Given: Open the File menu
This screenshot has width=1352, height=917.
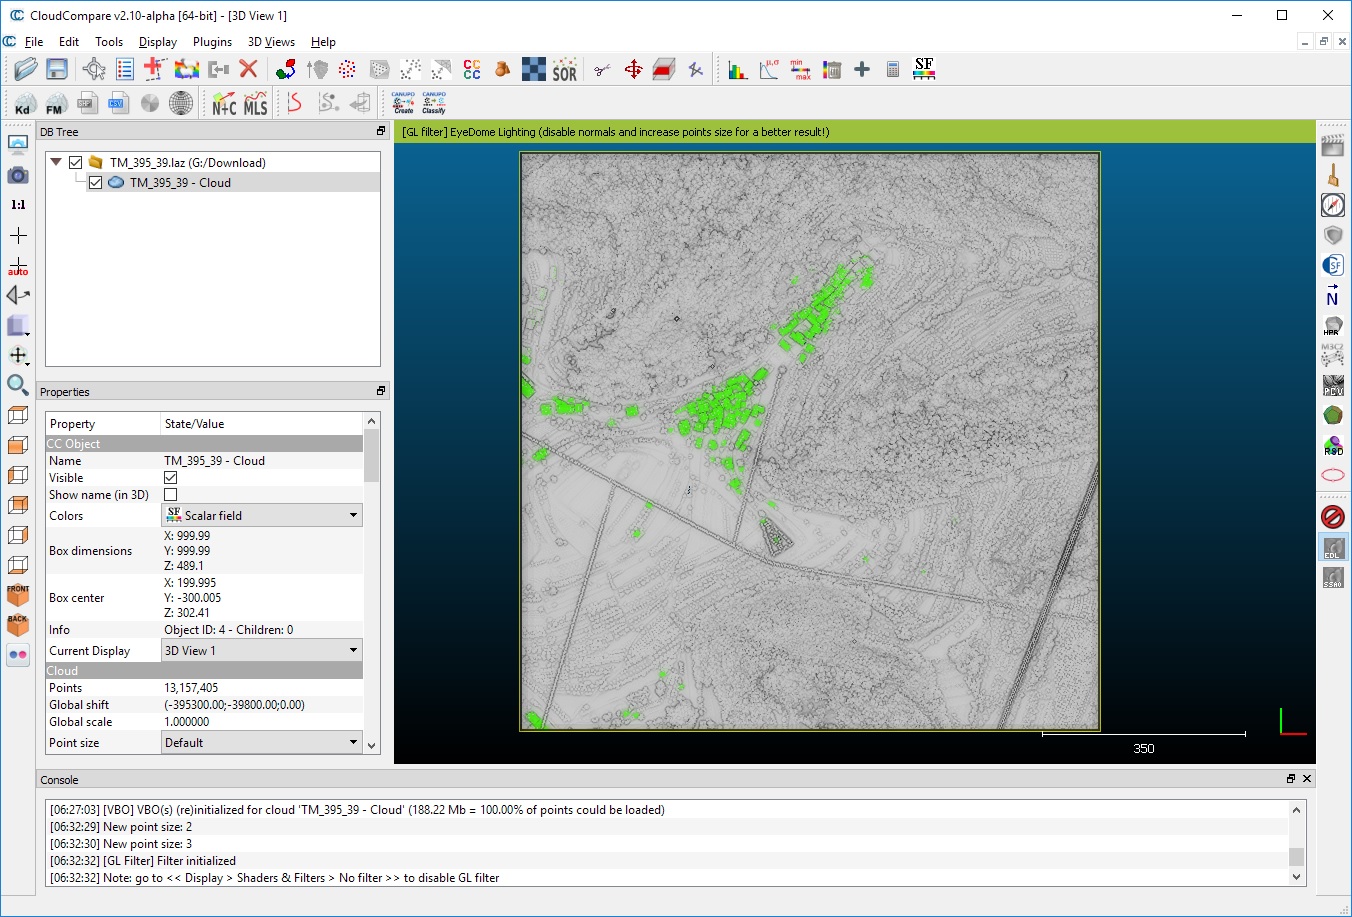Looking at the screenshot, I should coord(34,42).
